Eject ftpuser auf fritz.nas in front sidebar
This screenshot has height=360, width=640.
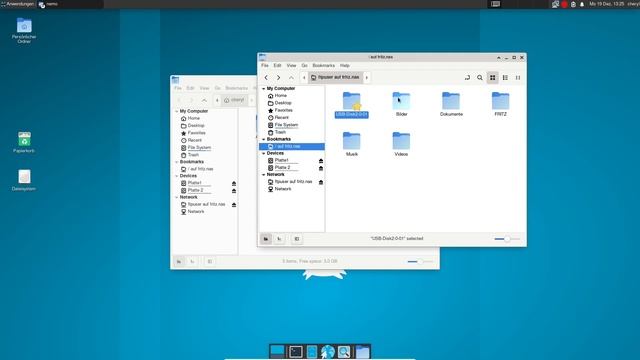click(x=321, y=182)
